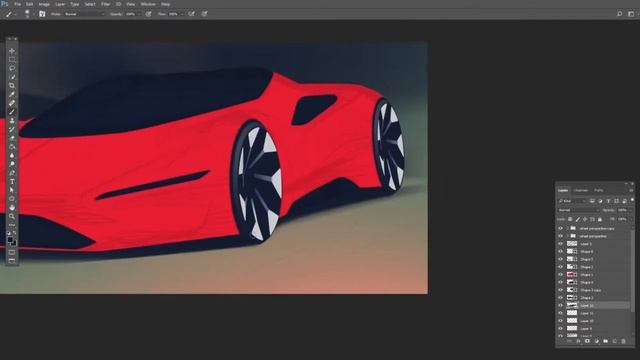Swap foreground and background colors
Viewport: 640px width, 360px height.
coord(15,233)
